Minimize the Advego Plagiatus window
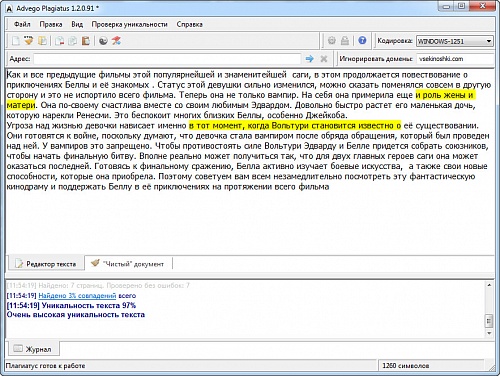 click(447, 6)
